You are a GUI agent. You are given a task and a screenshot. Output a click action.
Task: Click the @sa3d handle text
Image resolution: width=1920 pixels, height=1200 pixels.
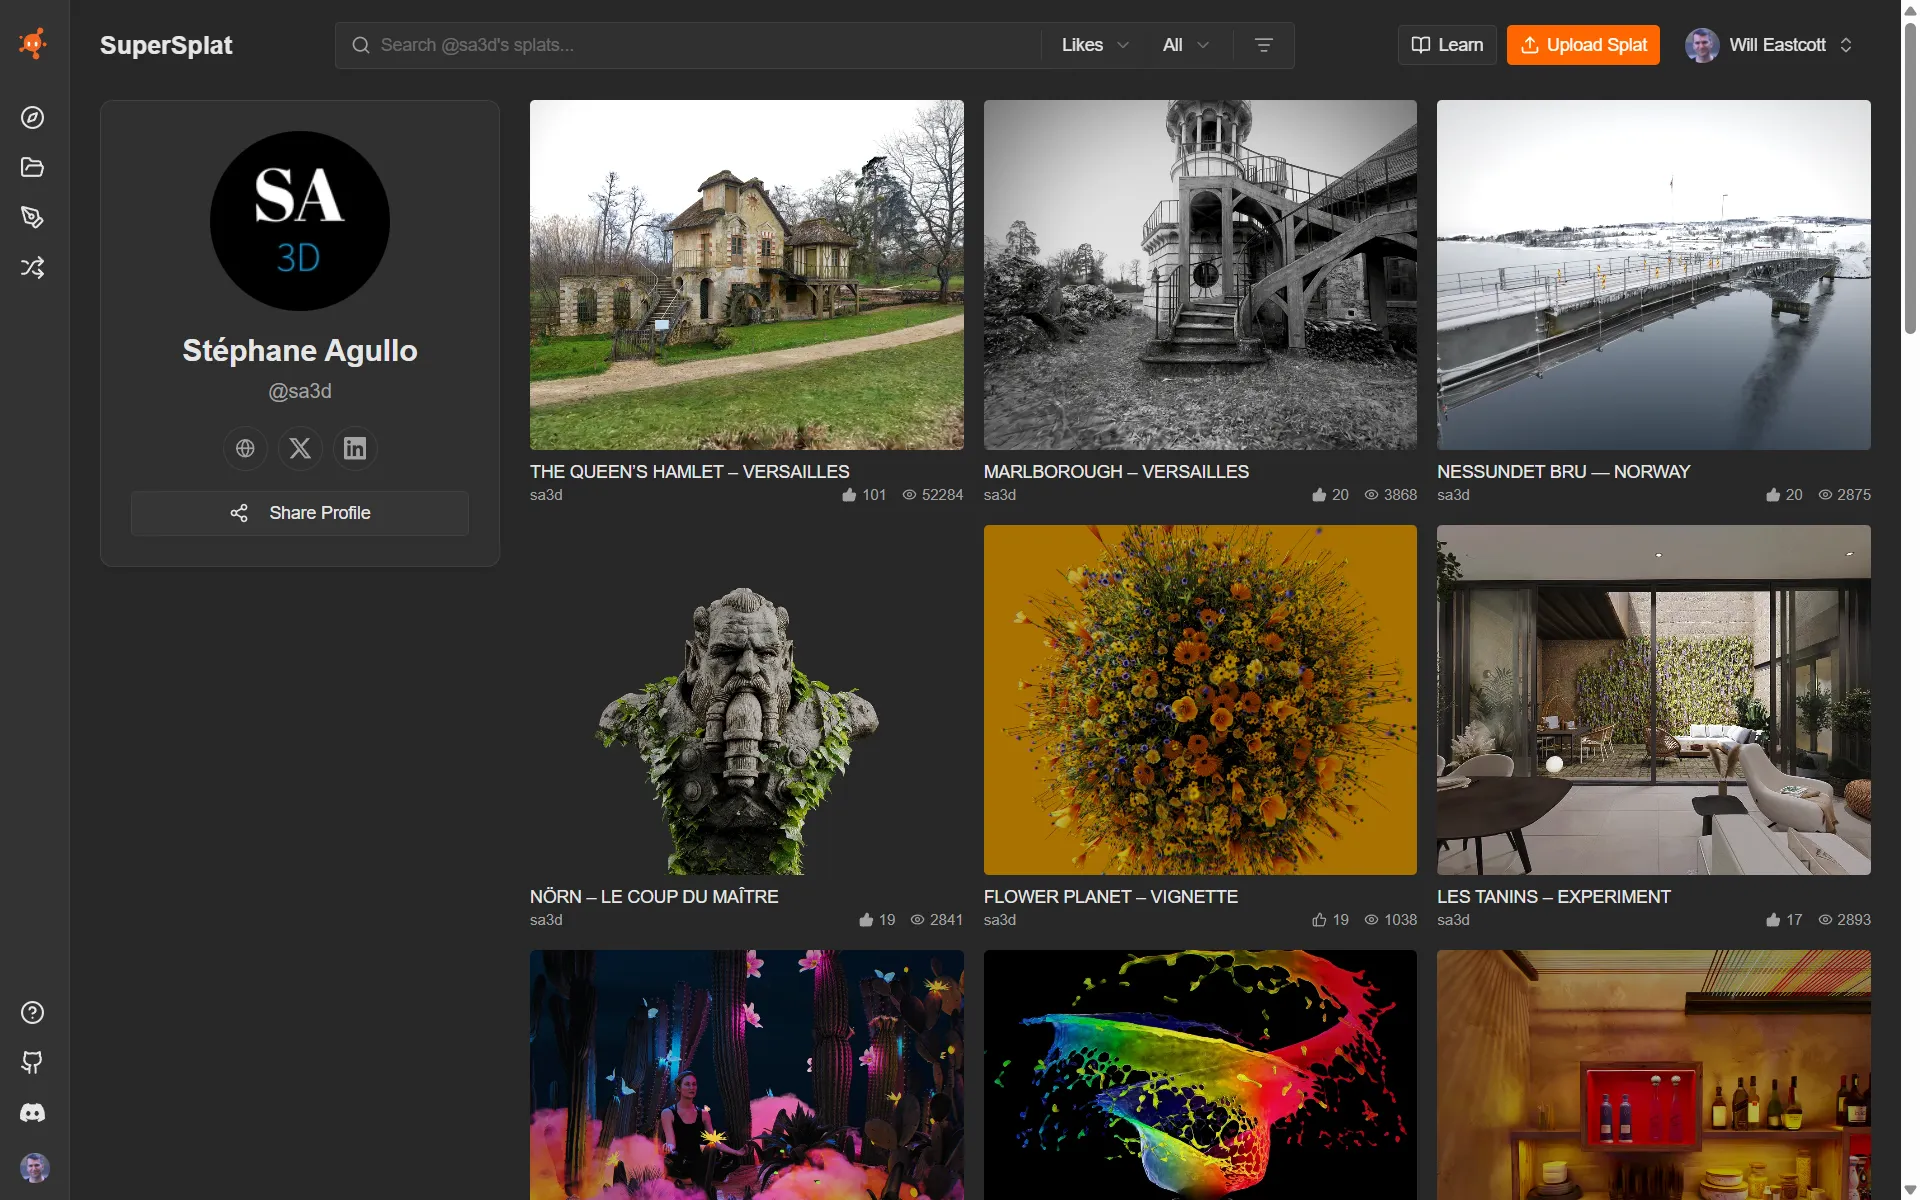[300, 391]
